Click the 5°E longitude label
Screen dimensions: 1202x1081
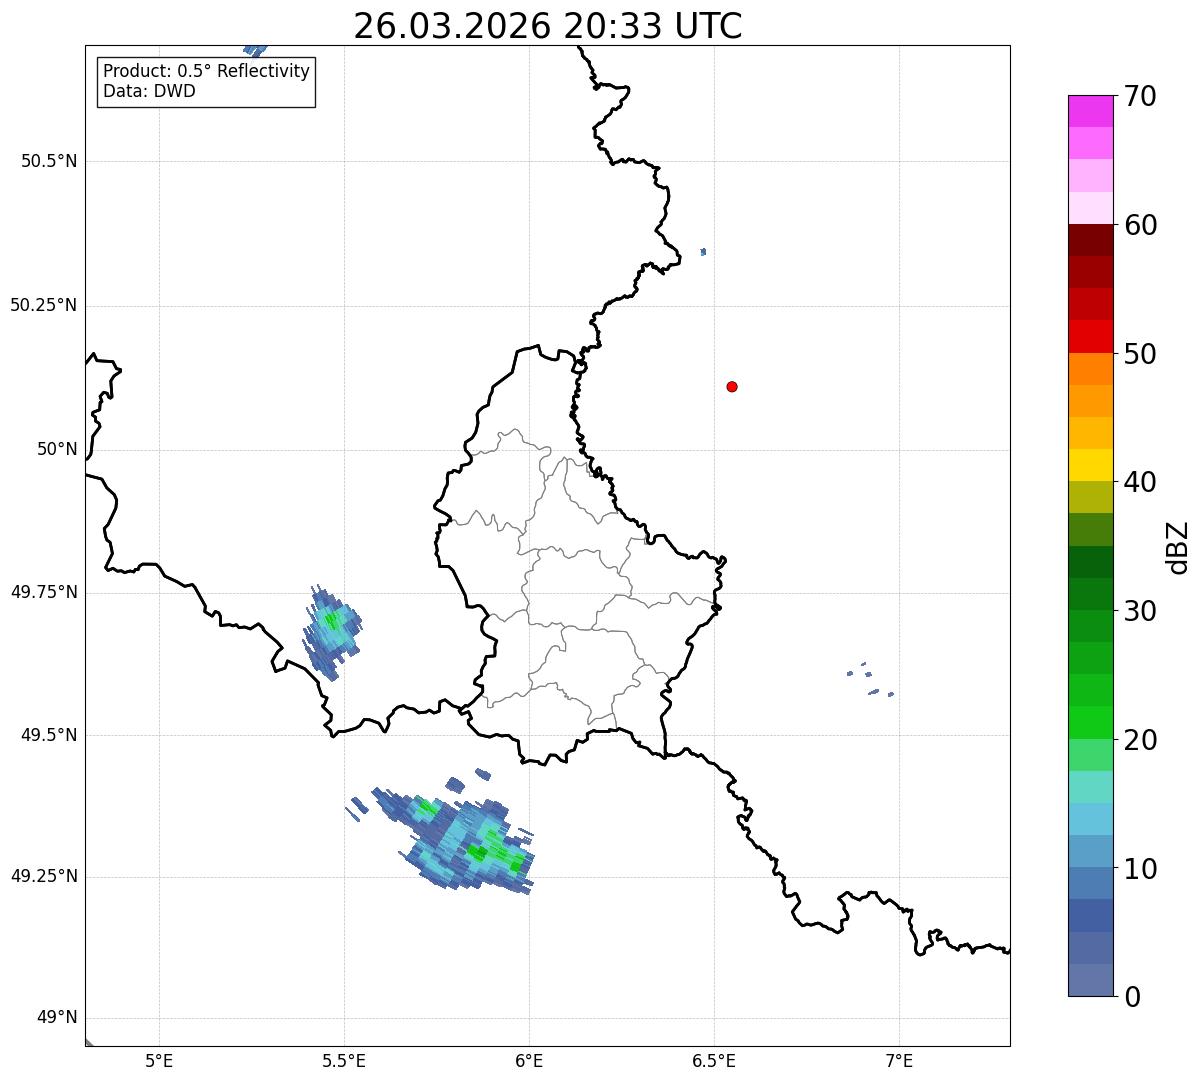159,1060
